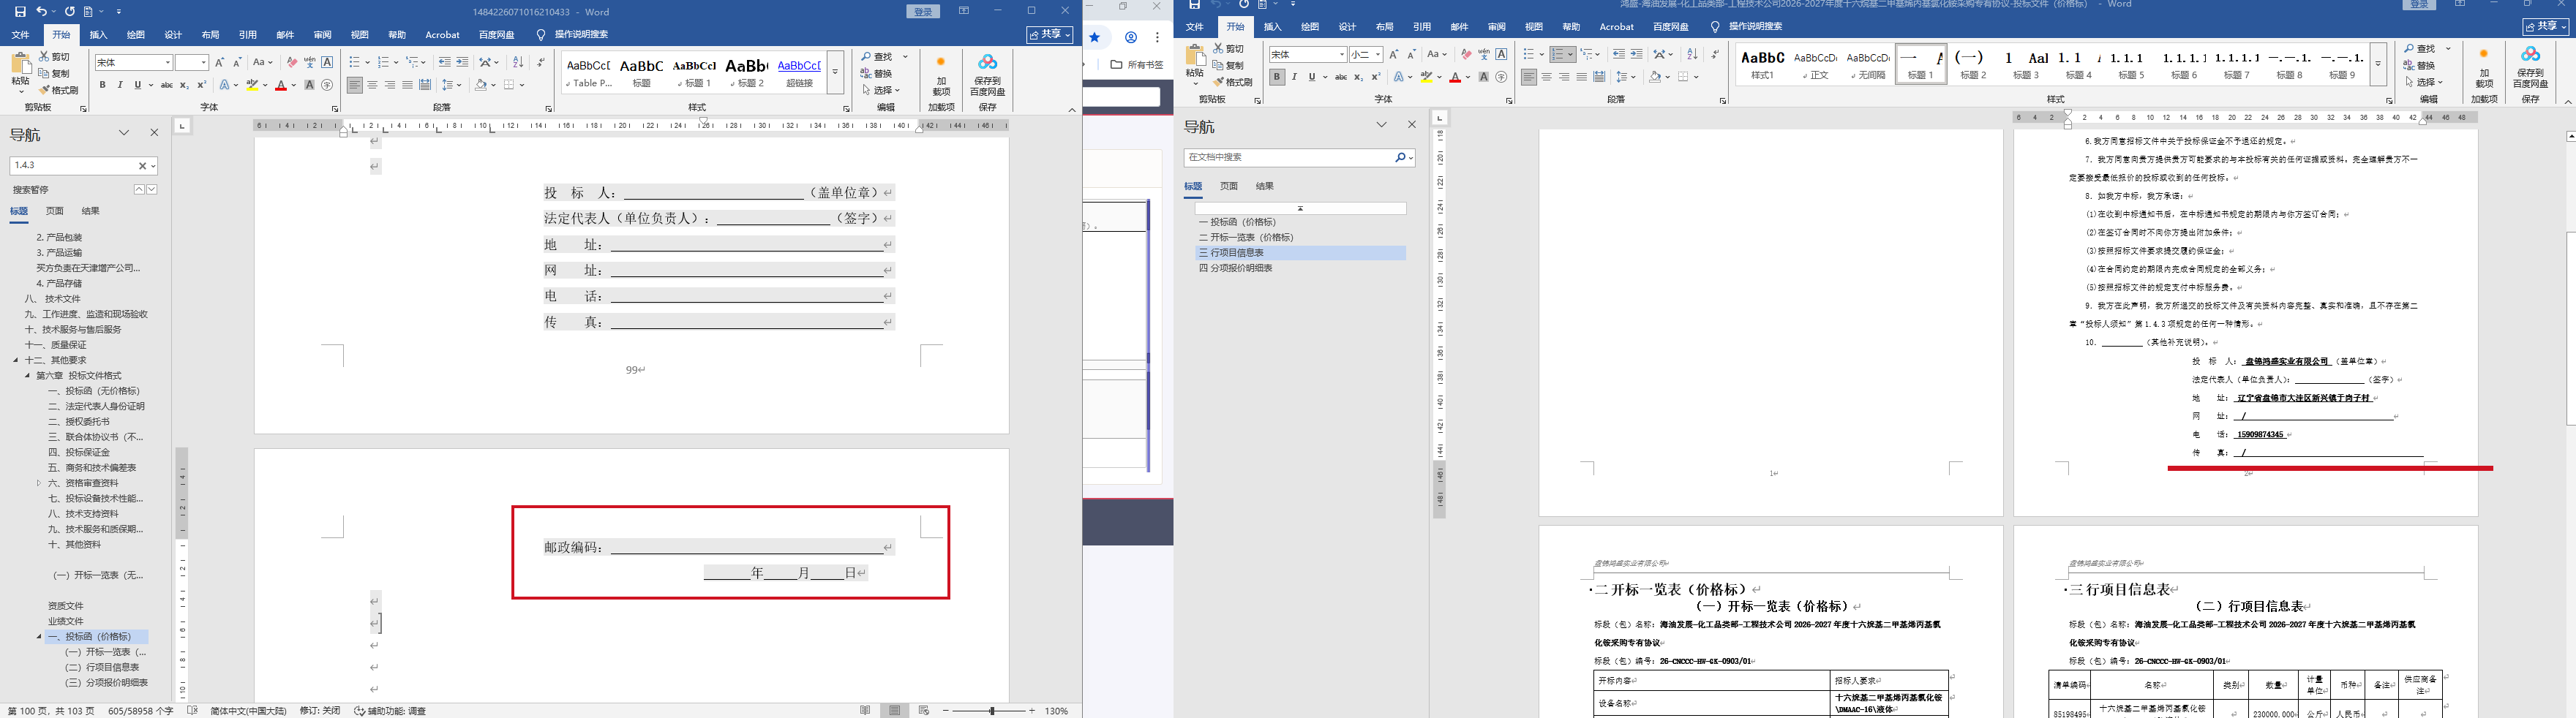This screenshot has width=2576, height=718.
Task: Toggle Bold in the left Word window
Action: pos(103,86)
